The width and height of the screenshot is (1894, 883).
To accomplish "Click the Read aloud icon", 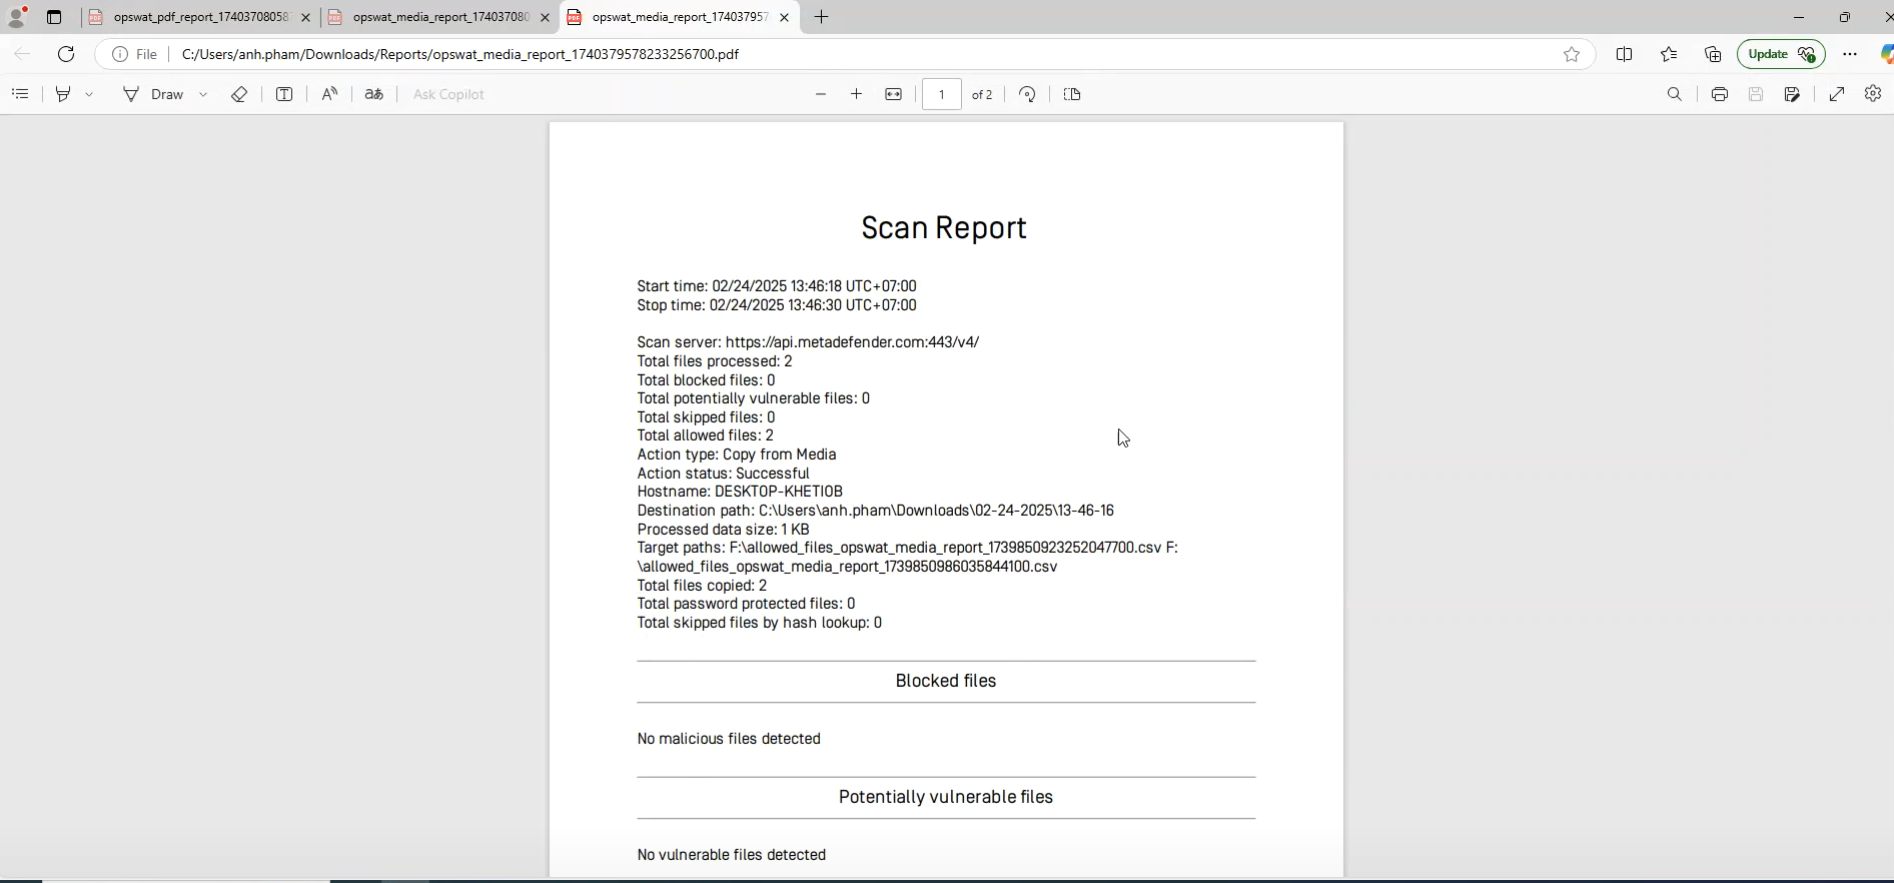I will (329, 94).
